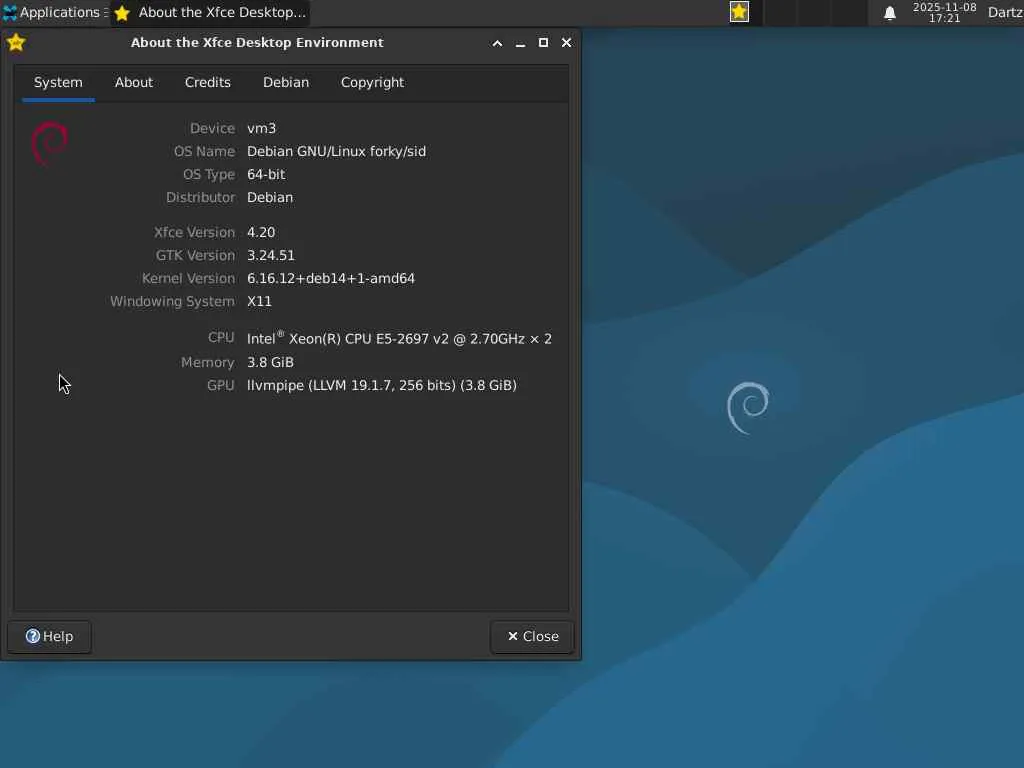Switch to the Credits tab
The height and width of the screenshot is (768, 1024).
(x=208, y=82)
